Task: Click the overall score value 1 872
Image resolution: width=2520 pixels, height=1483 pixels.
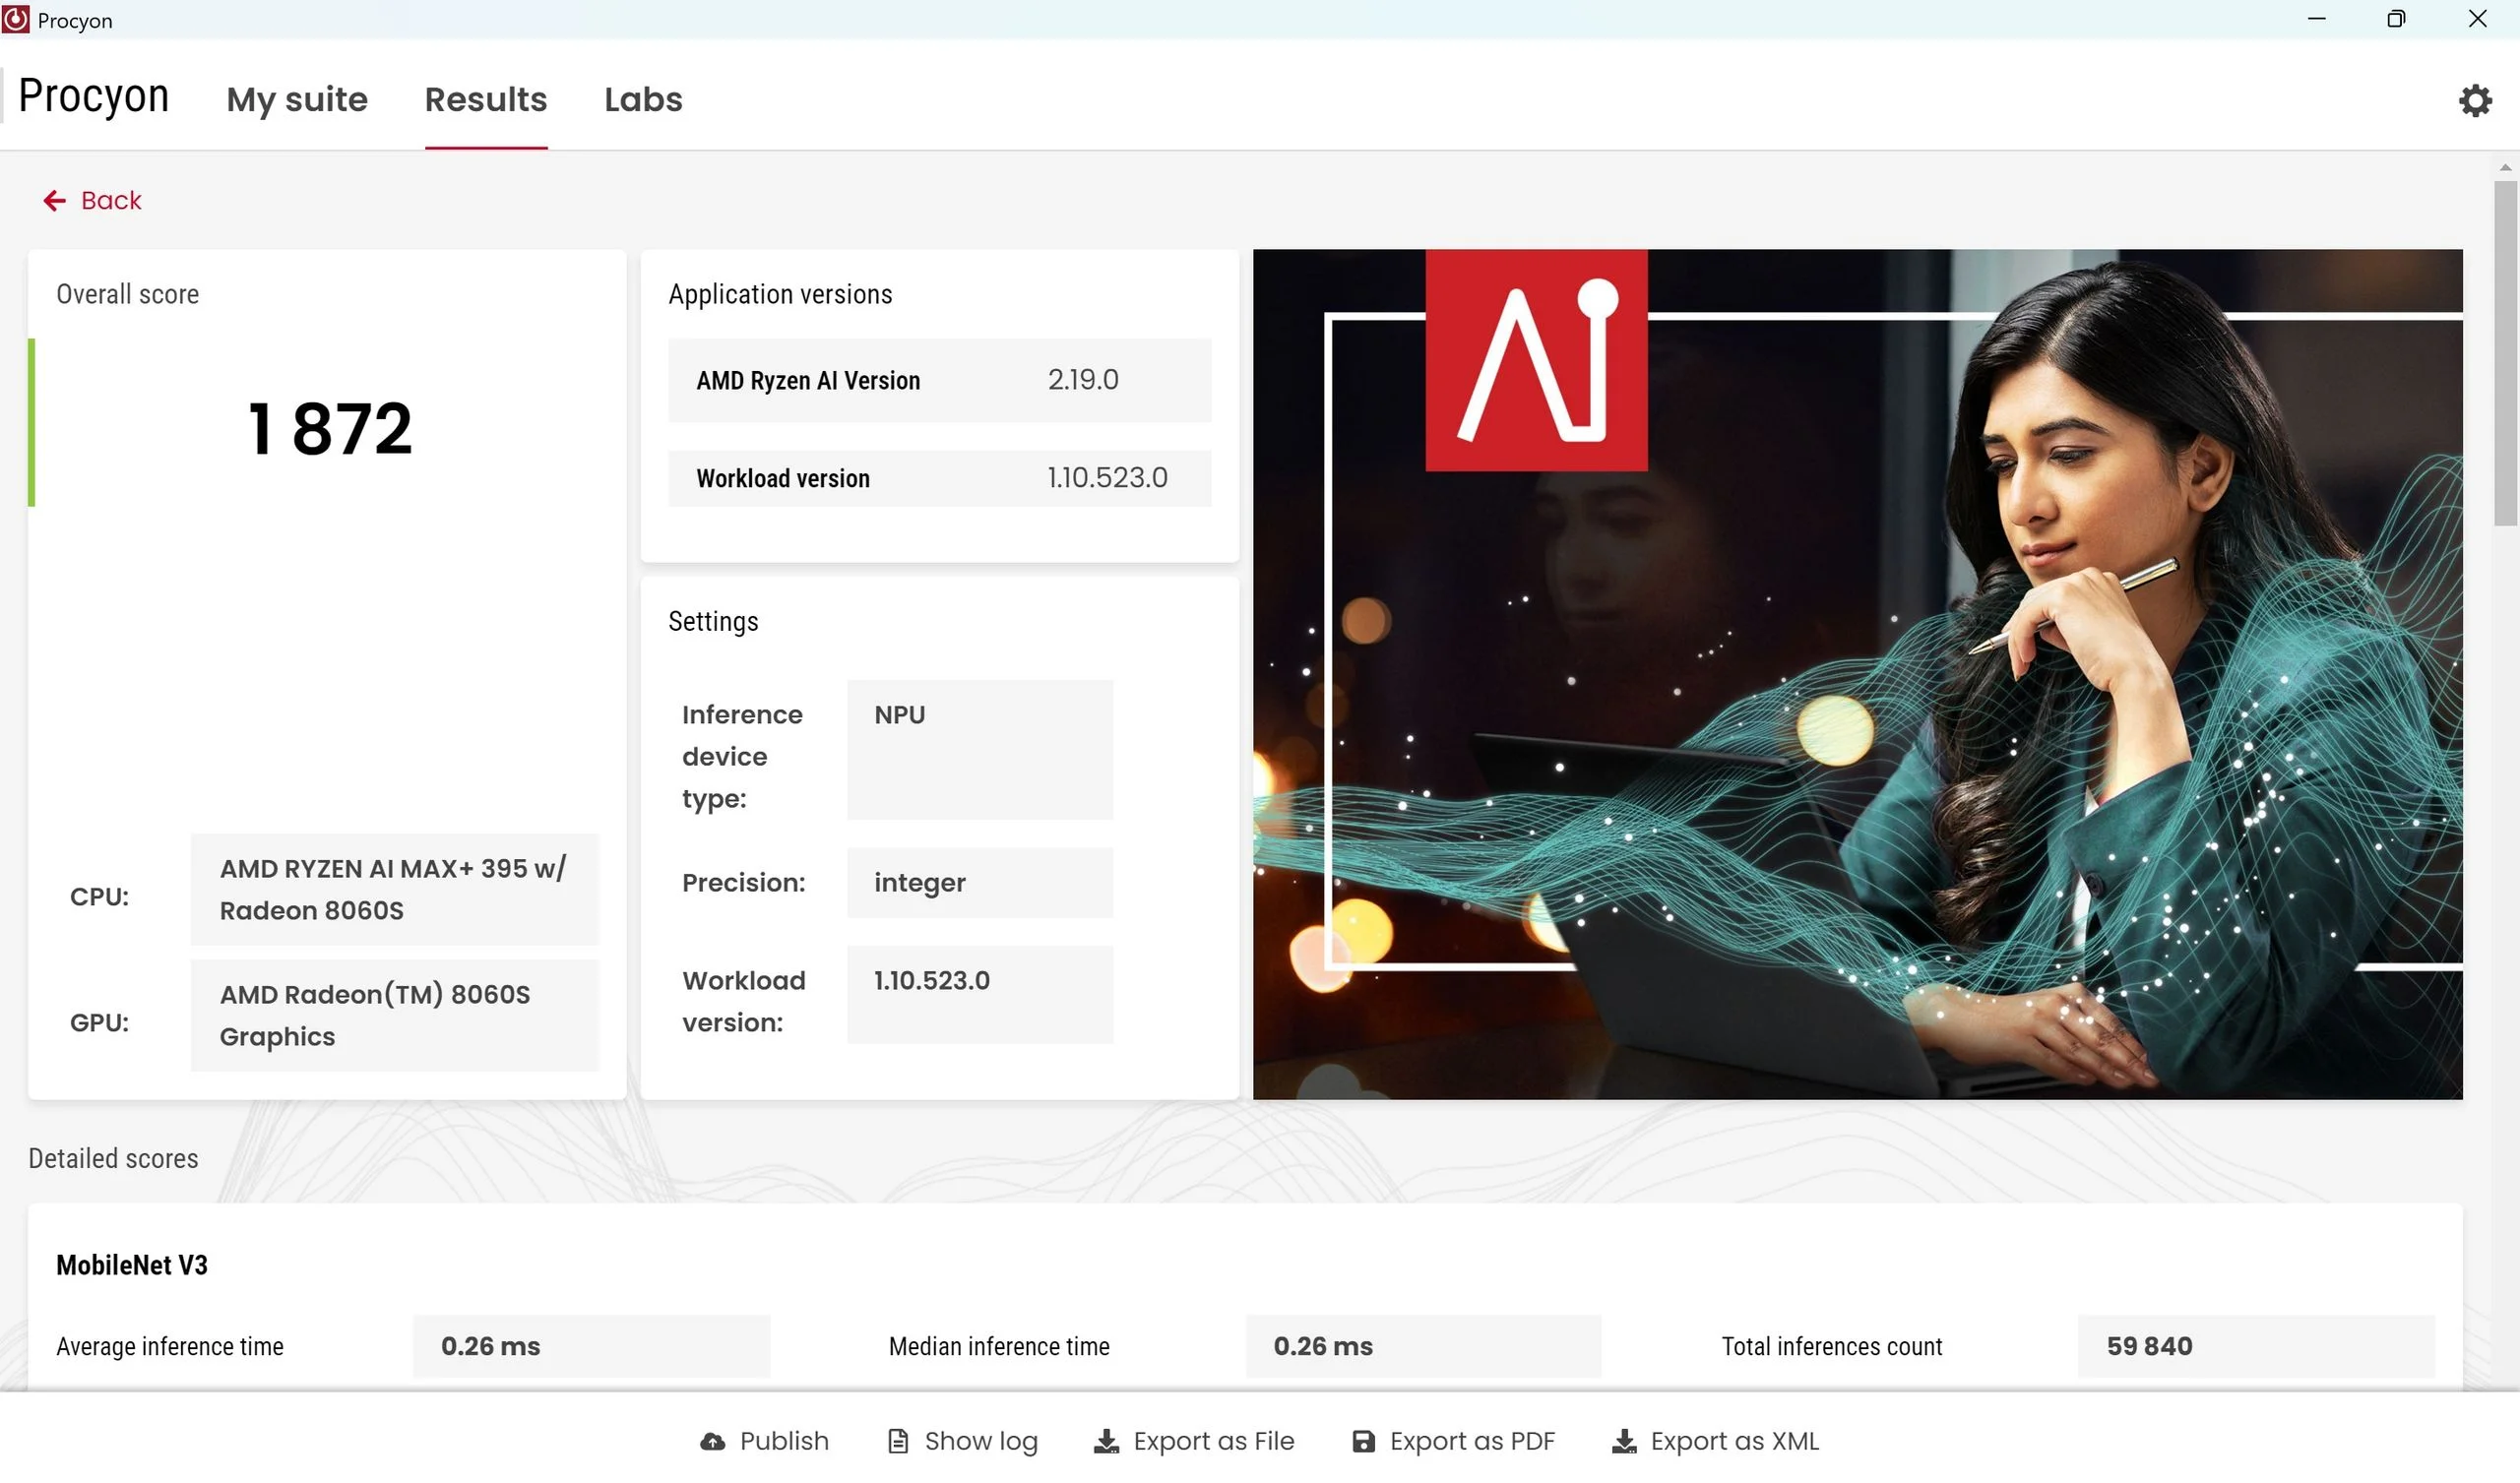Action: (329, 429)
